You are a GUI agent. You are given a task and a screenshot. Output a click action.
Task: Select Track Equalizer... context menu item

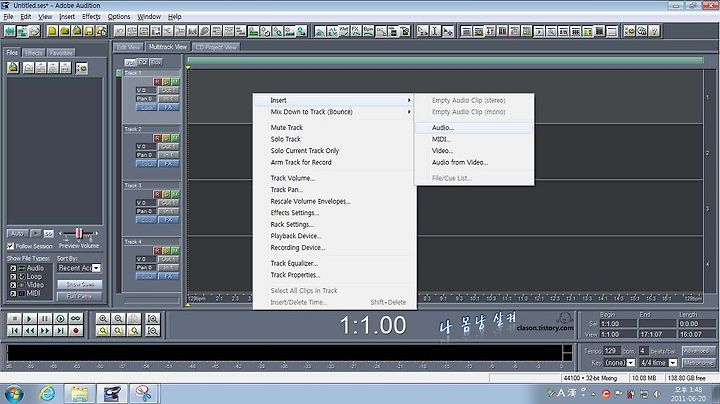coord(335,264)
